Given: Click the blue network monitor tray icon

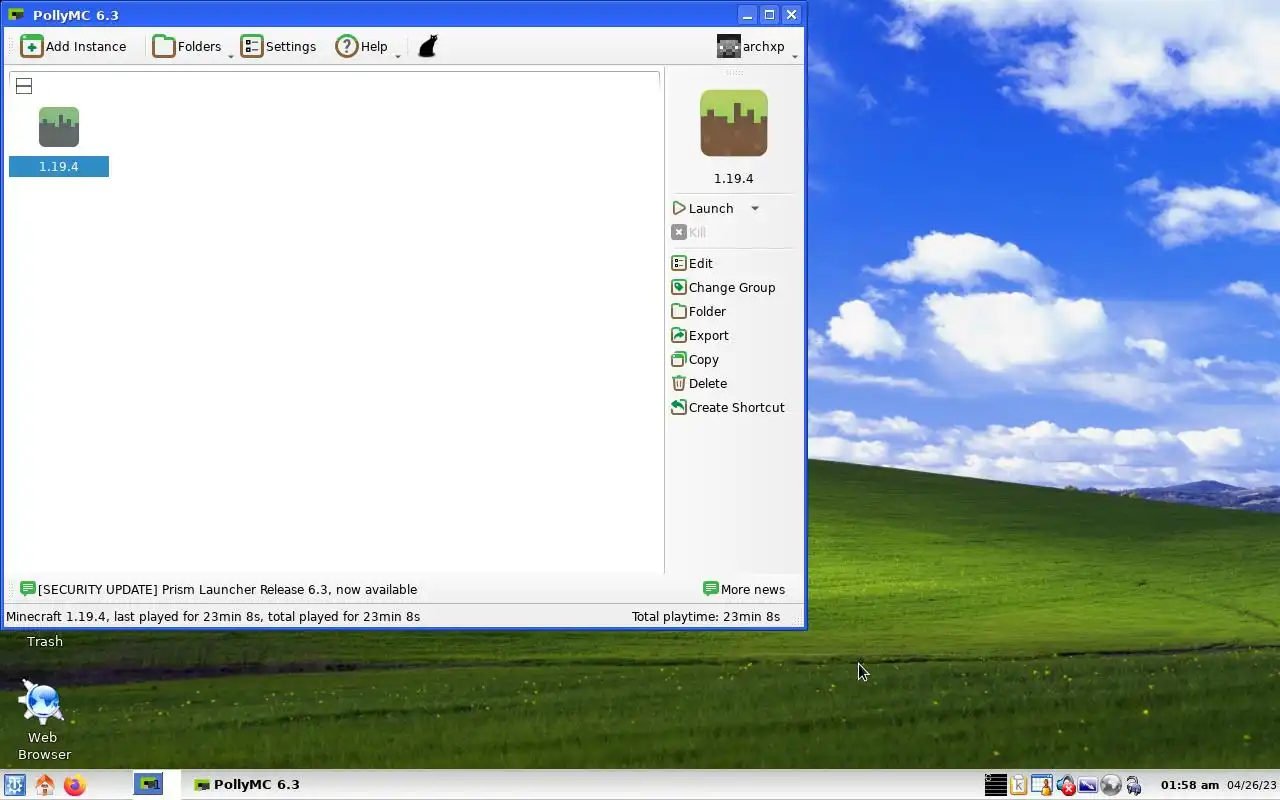Looking at the screenshot, I should 1087,785.
